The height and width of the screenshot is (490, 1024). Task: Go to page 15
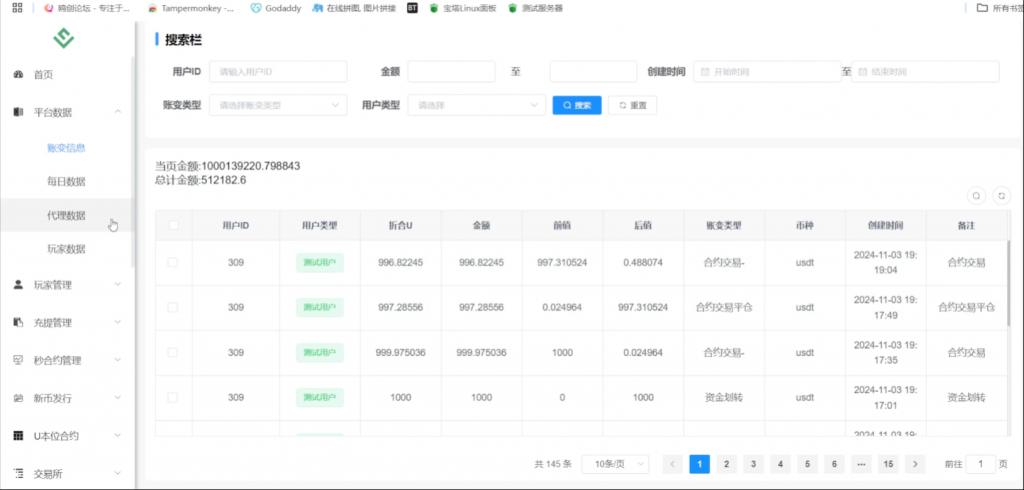tap(888, 464)
